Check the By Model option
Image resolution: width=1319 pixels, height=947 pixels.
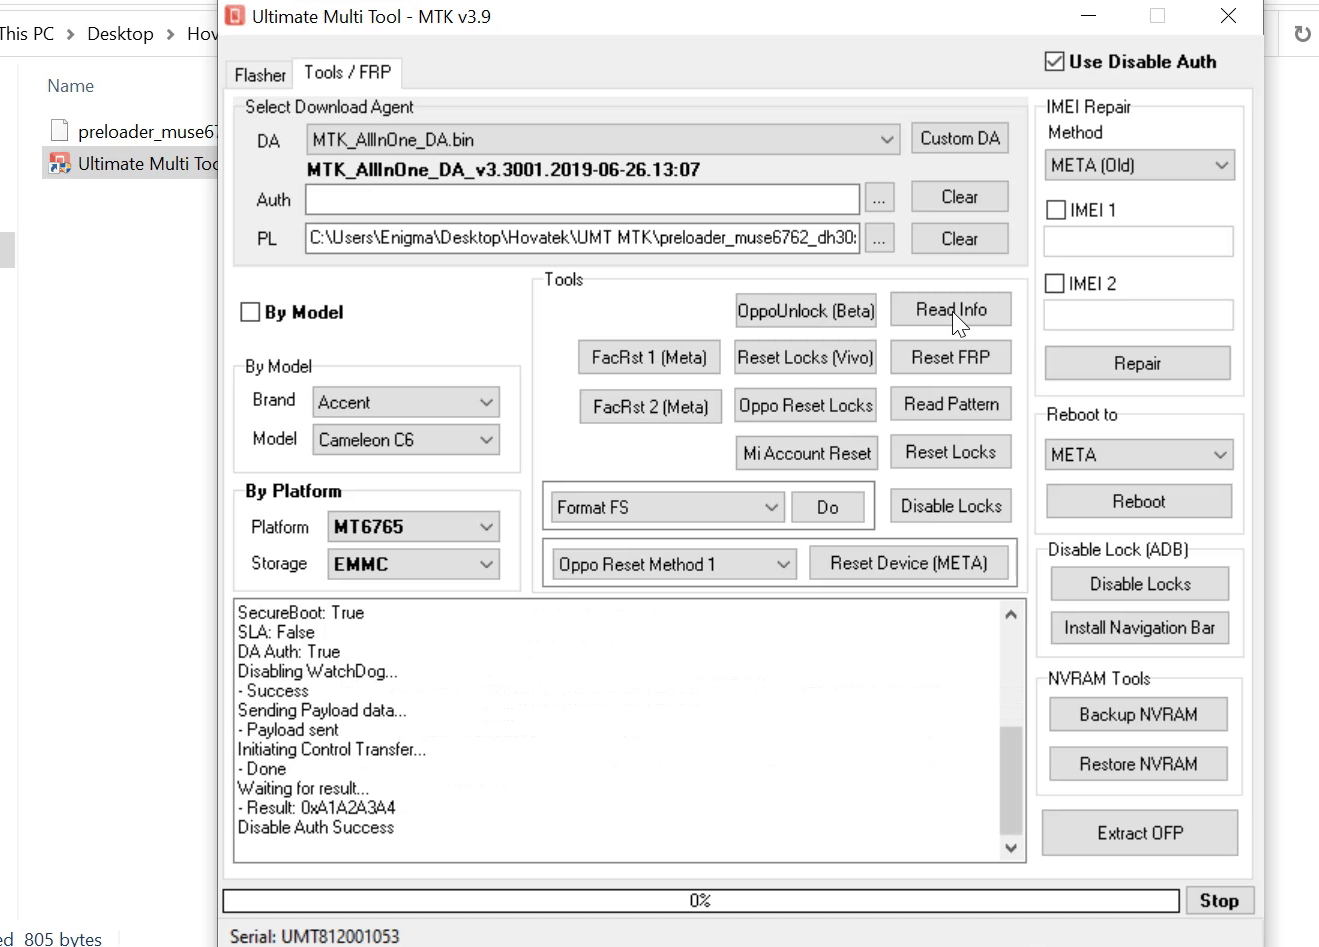[x=250, y=312]
